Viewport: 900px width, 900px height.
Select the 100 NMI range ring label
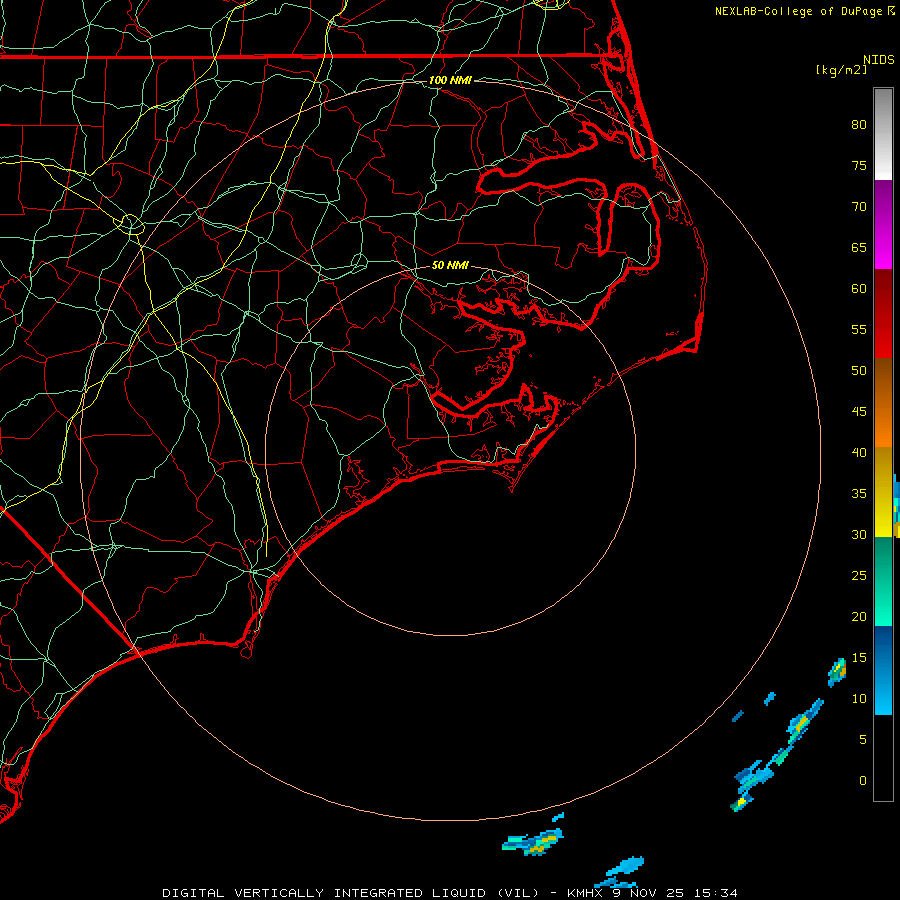point(450,80)
